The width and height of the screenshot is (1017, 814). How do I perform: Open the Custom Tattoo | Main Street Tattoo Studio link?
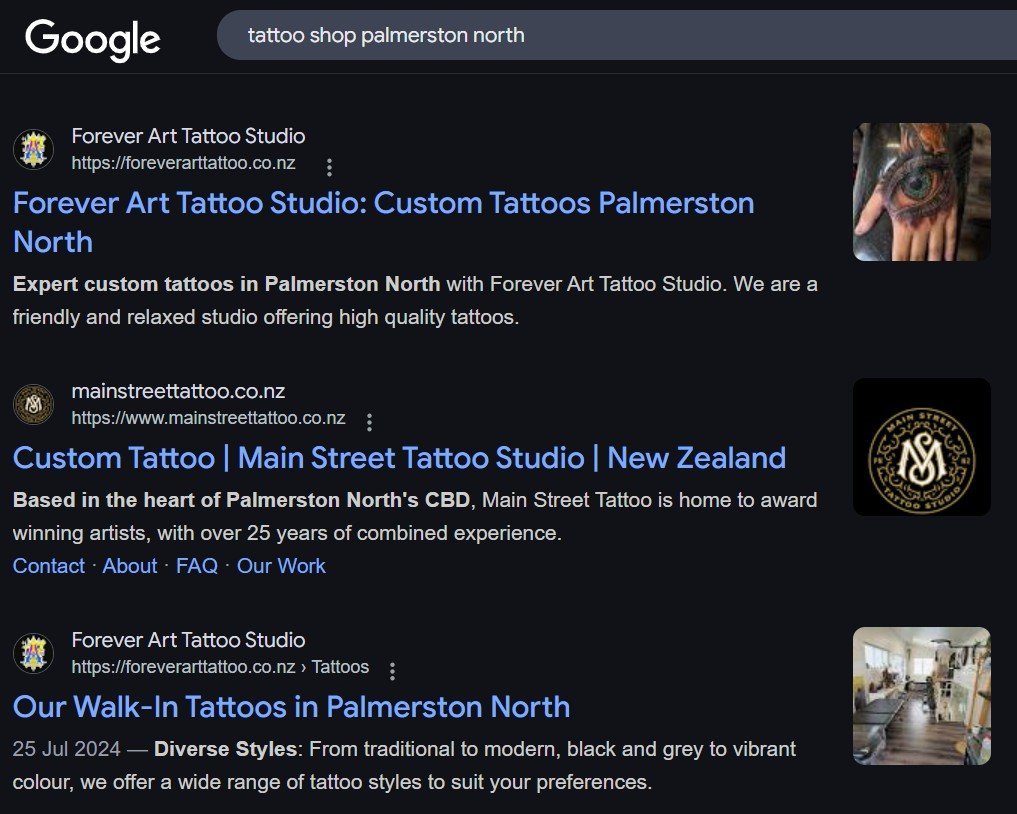click(x=399, y=458)
